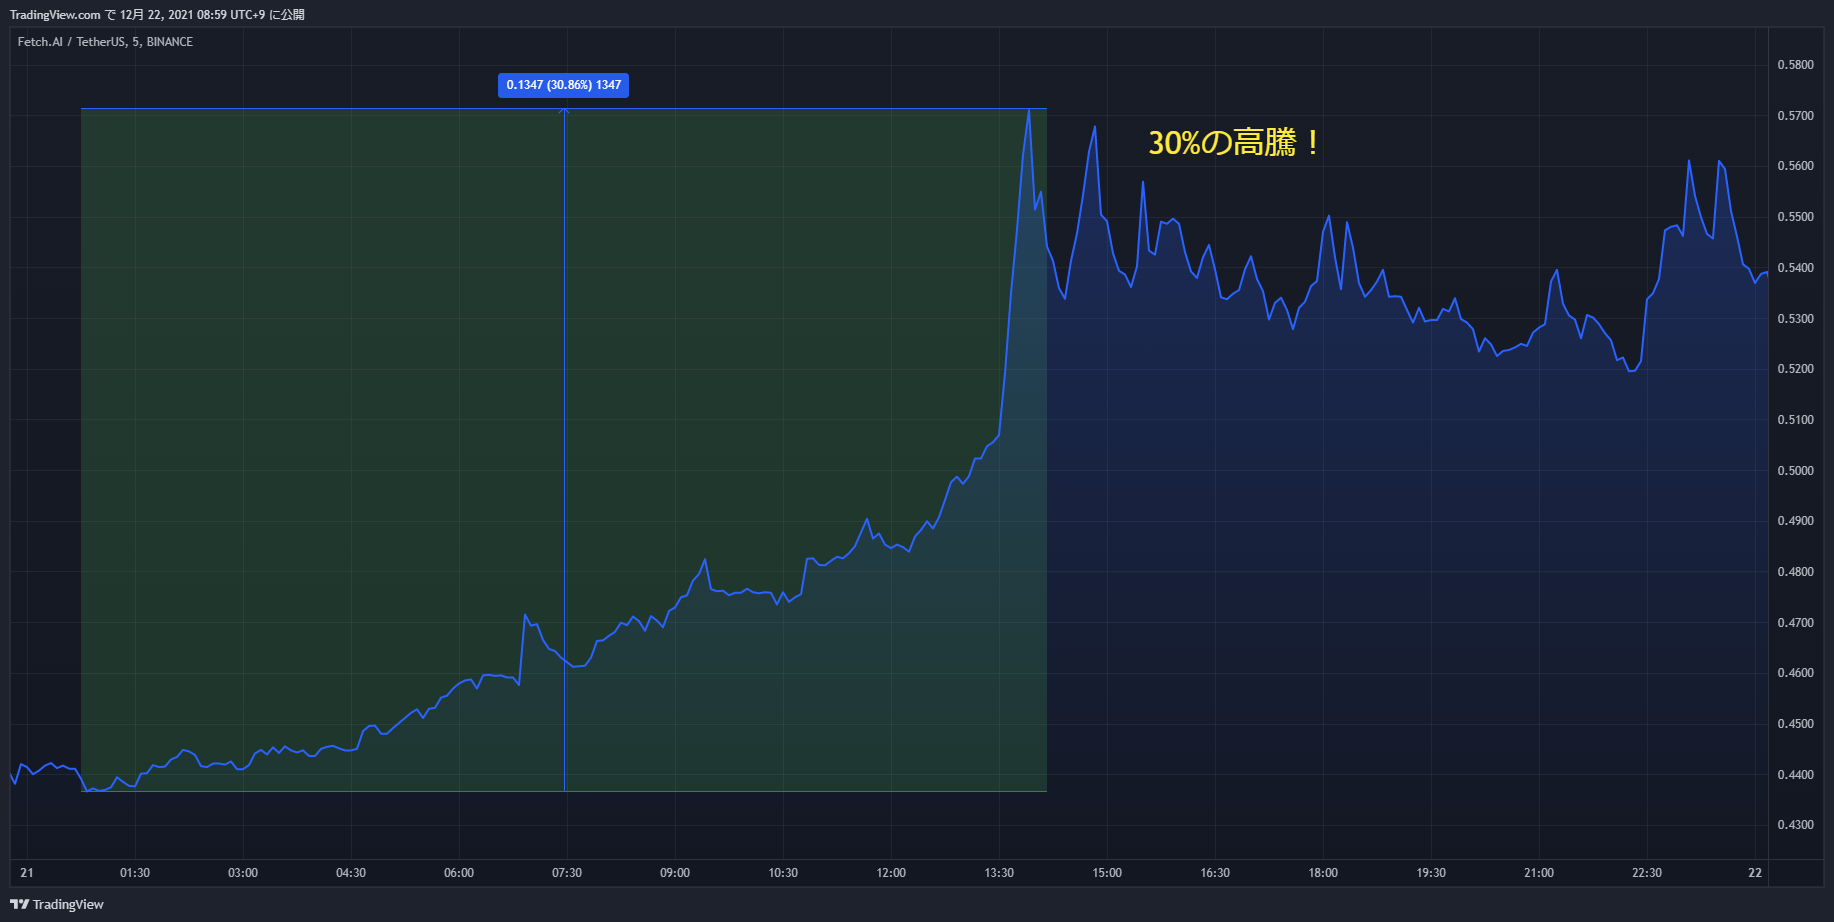Viewport: 1834px width, 922px height.
Task: Click the TradingView logo at bottom left
Action: click(x=57, y=904)
